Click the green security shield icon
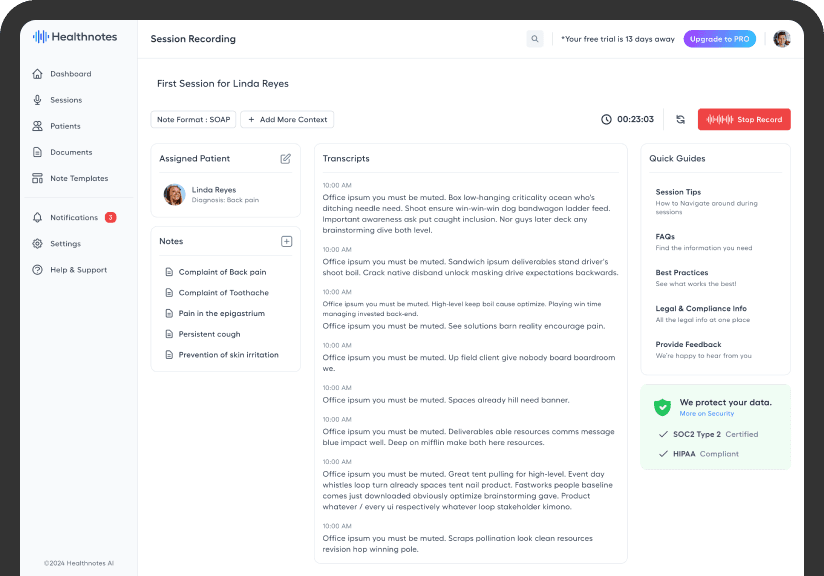Viewport: 824px width, 576px height. [x=662, y=407]
